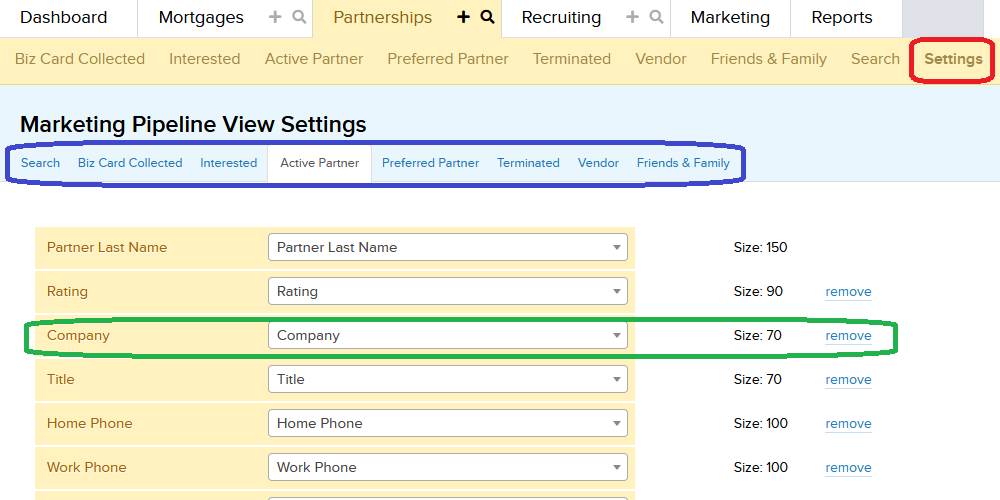1000x500 pixels.
Task: Open Search in yellow submenu
Action: point(875,59)
